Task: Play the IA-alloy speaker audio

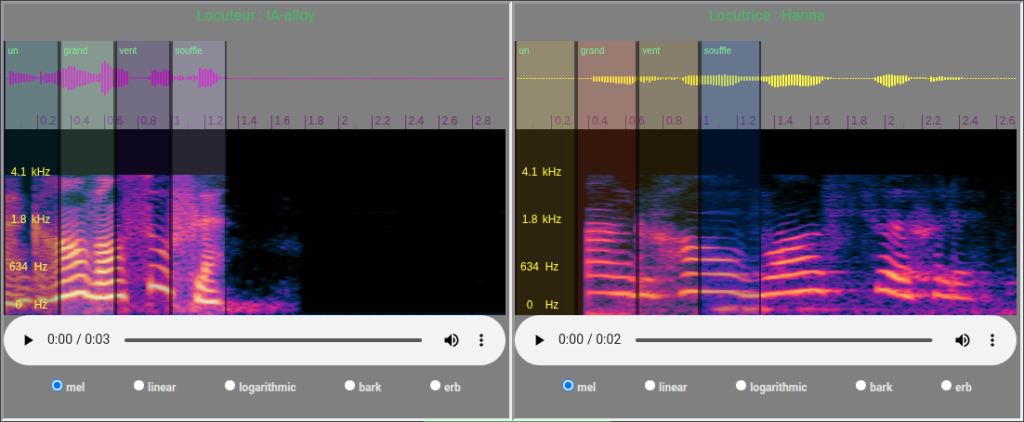Action: pyautogui.click(x=29, y=340)
